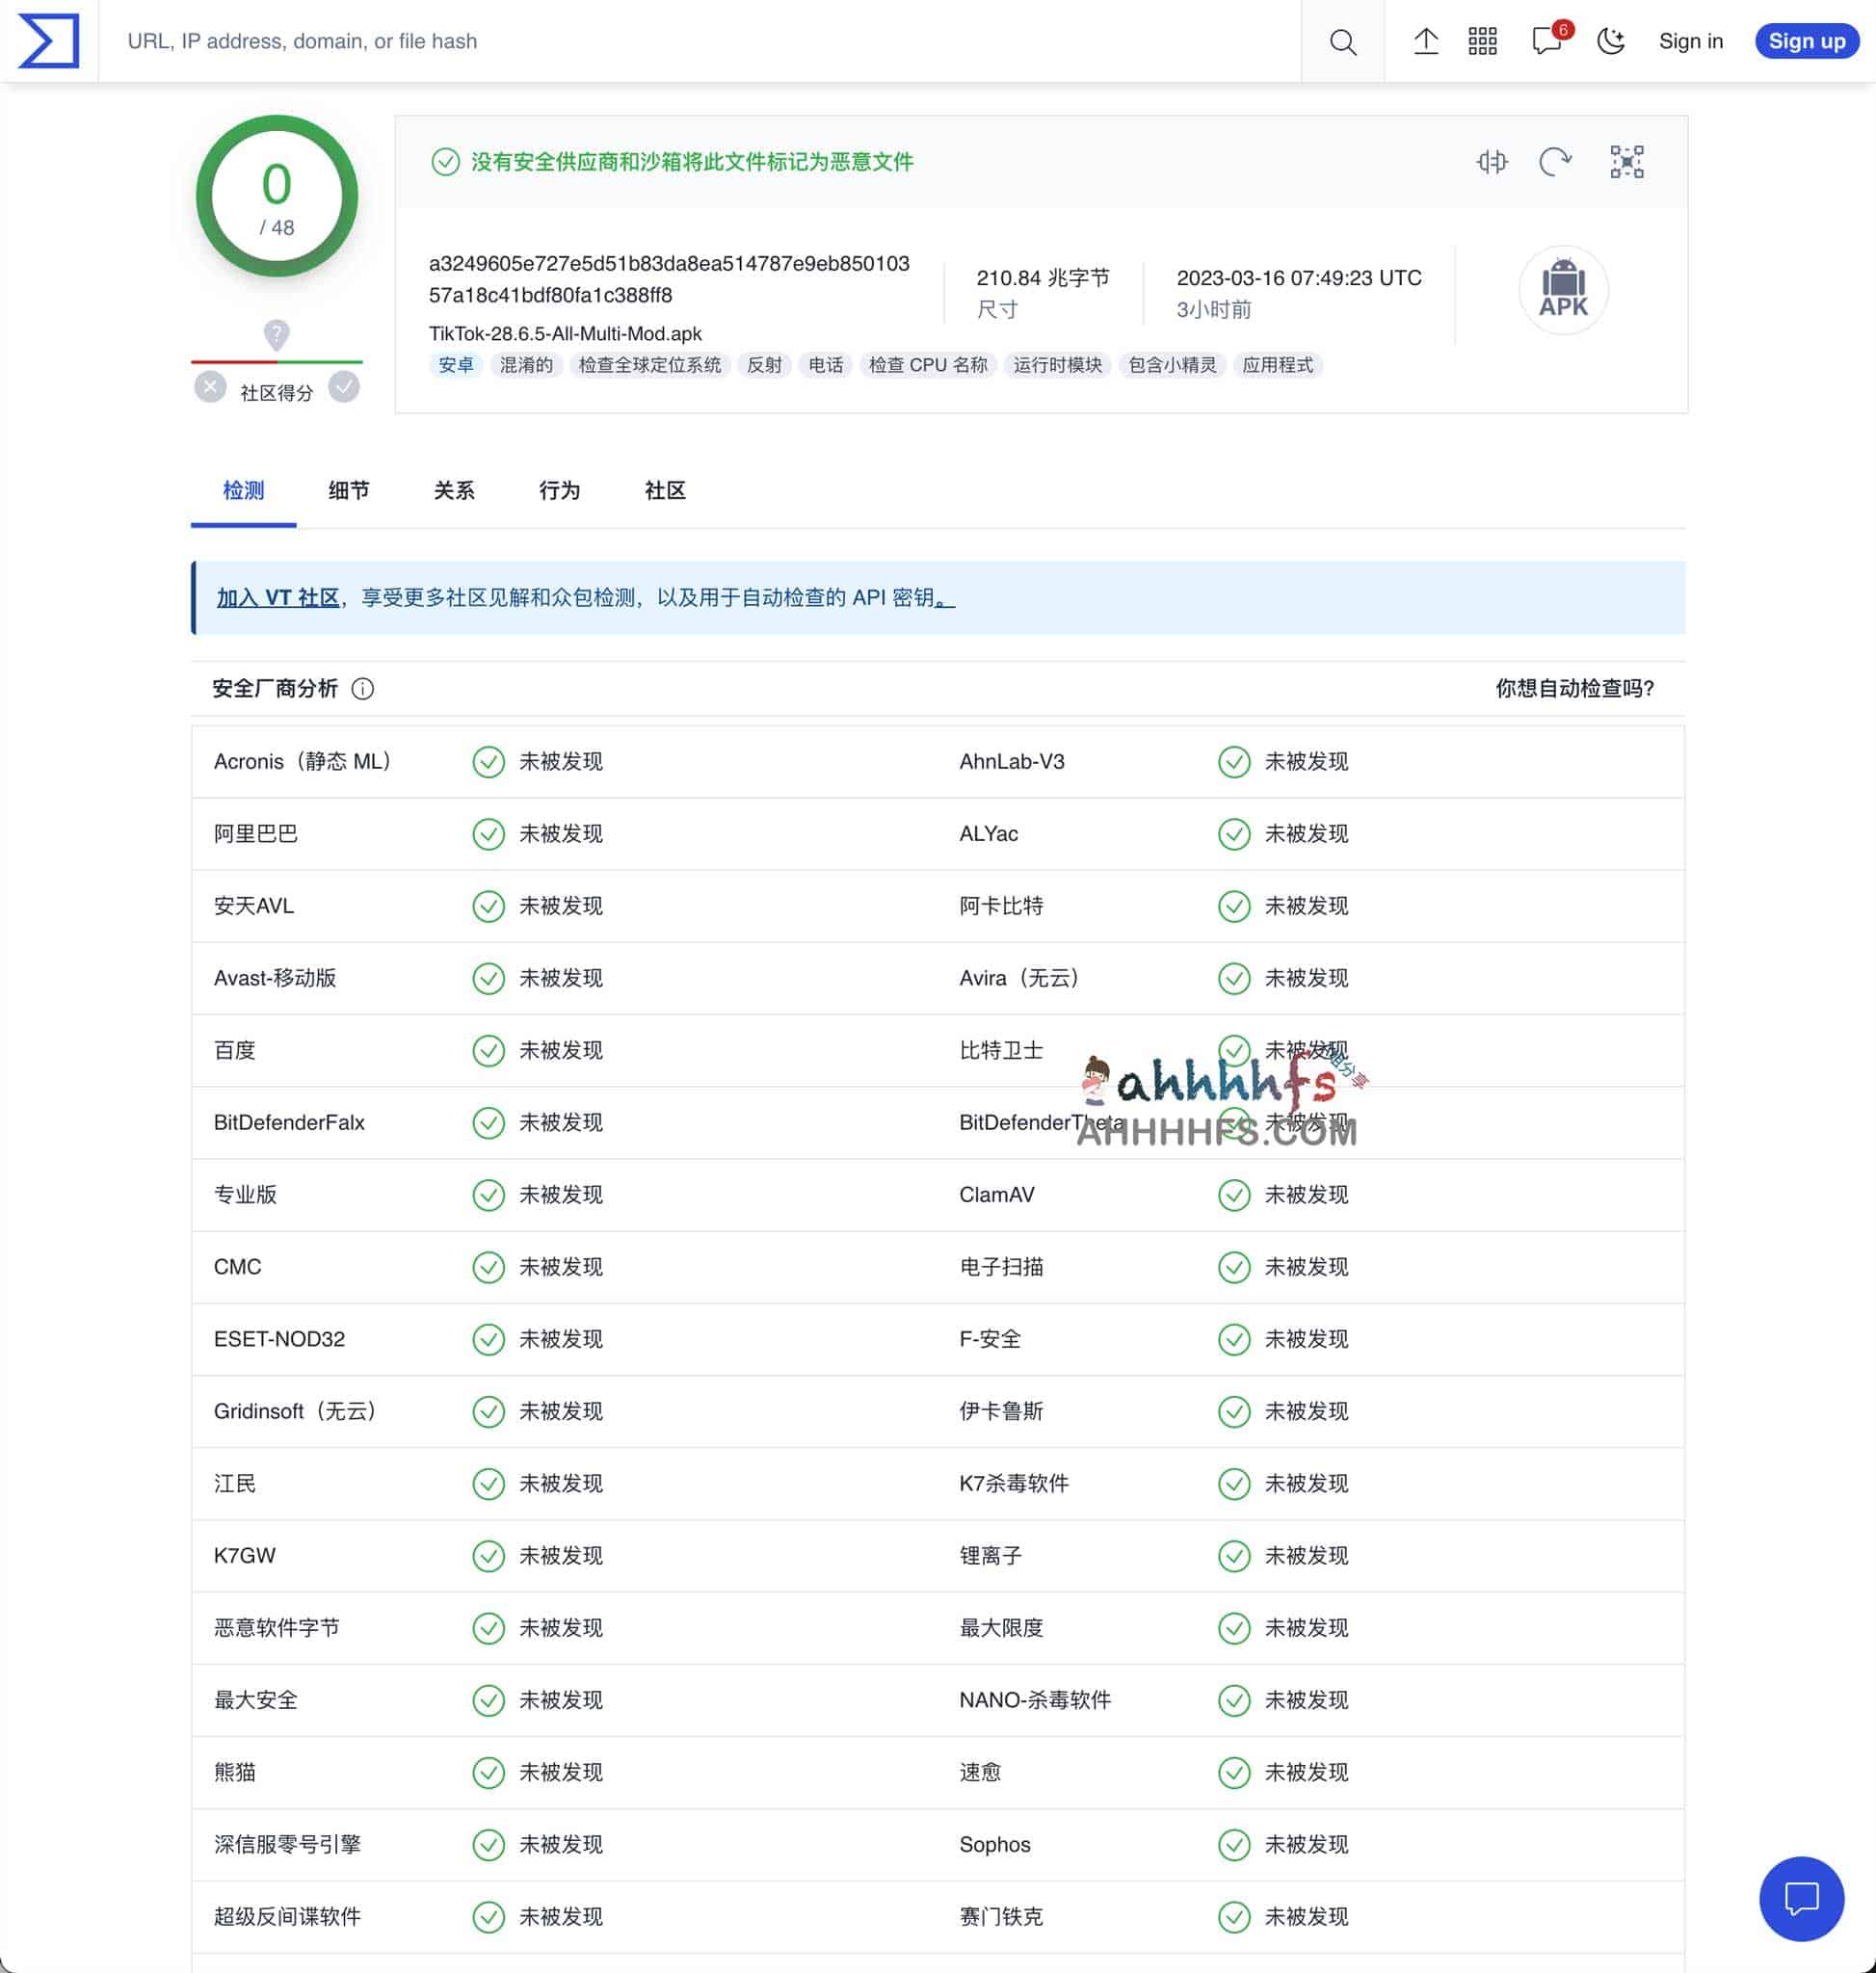1876x1973 pixels.
Task: Reanalyze the file using the refresh icon
Action: (1557, 161)
